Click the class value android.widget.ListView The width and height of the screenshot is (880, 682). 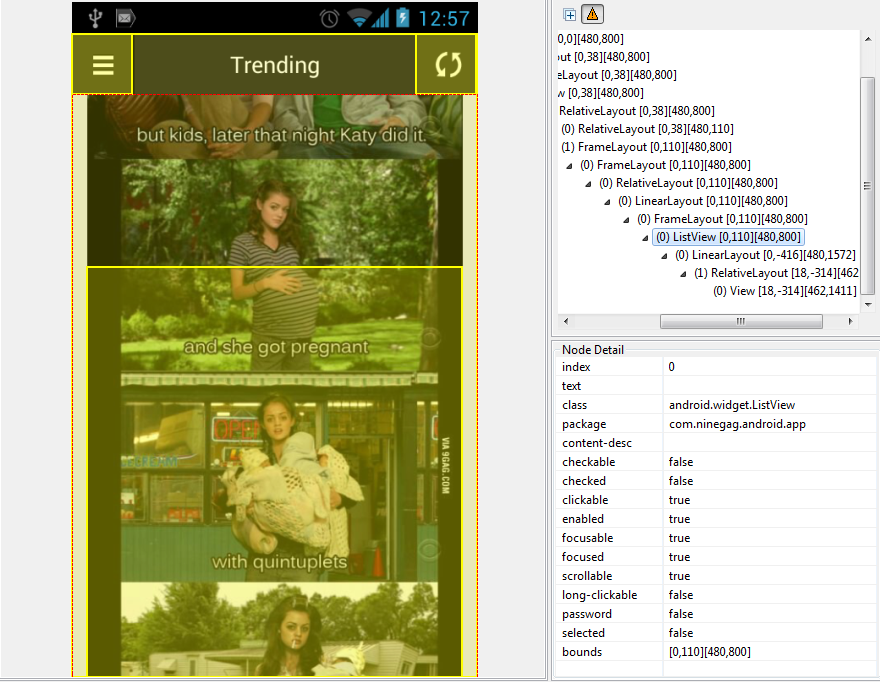point(732,405)
